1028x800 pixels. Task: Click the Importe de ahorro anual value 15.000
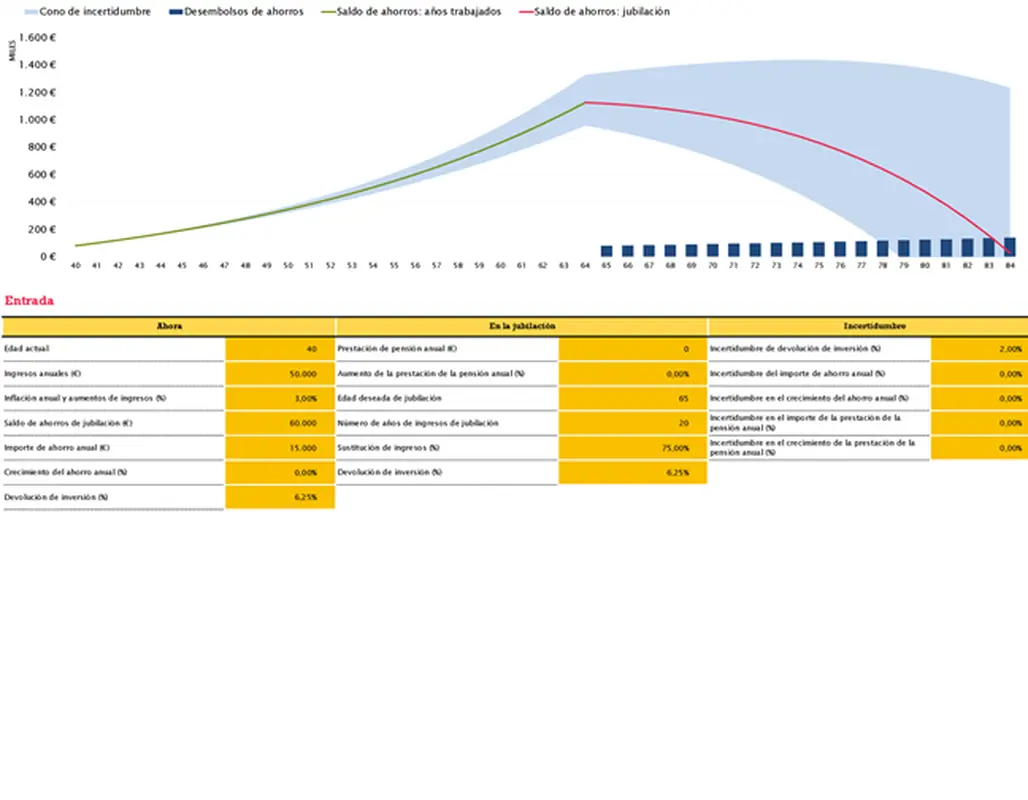[280, 448]
